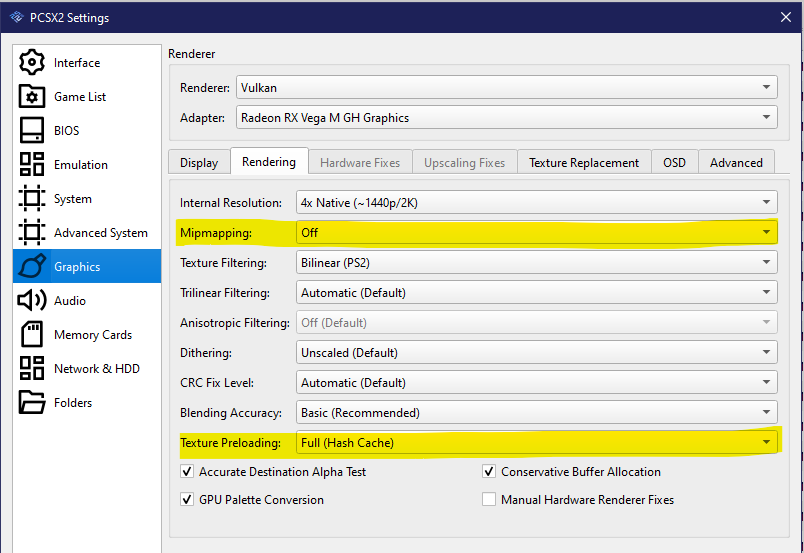Go to BIOS settings
804x553 pixels.
pos(87,130)
